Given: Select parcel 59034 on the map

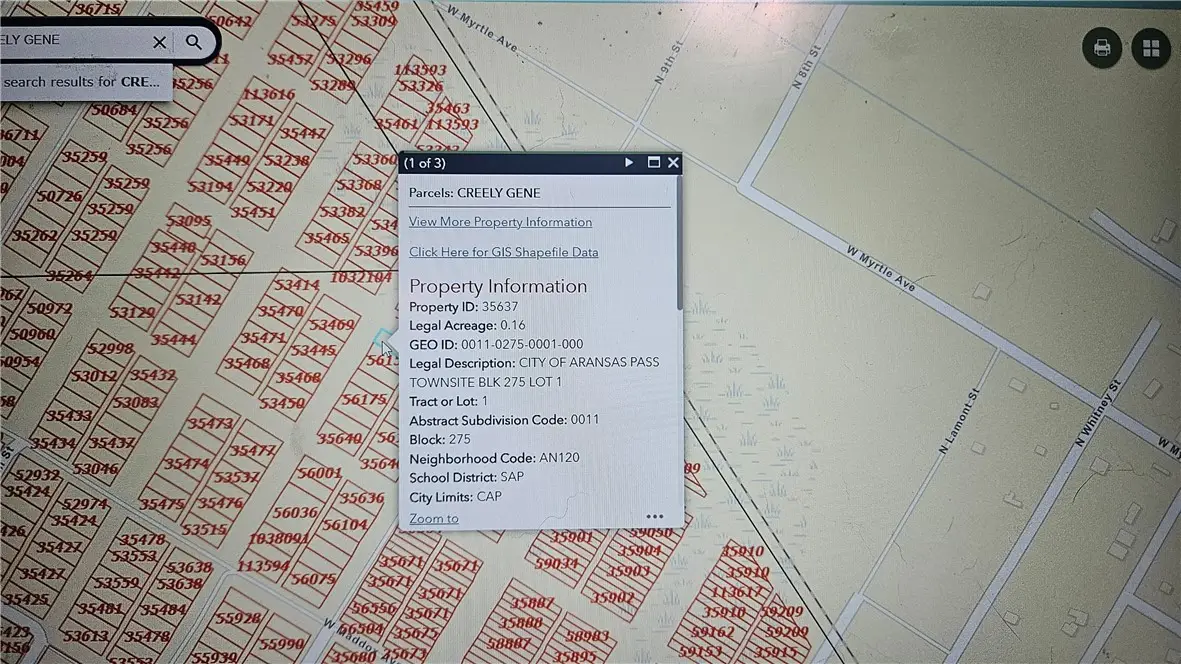Looking at the screenshot, I should pos(556,563).
